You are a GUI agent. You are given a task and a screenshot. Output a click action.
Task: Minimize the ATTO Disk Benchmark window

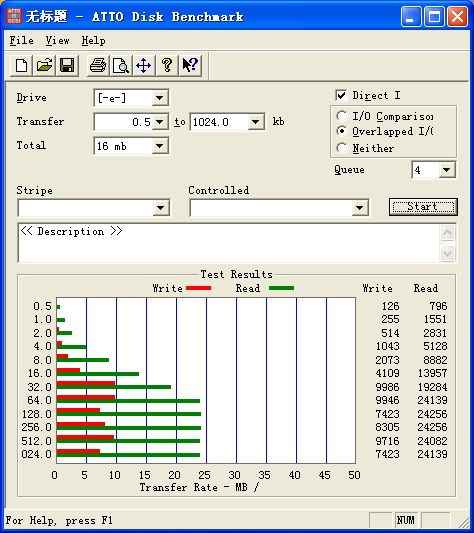(x=411, y=16)
